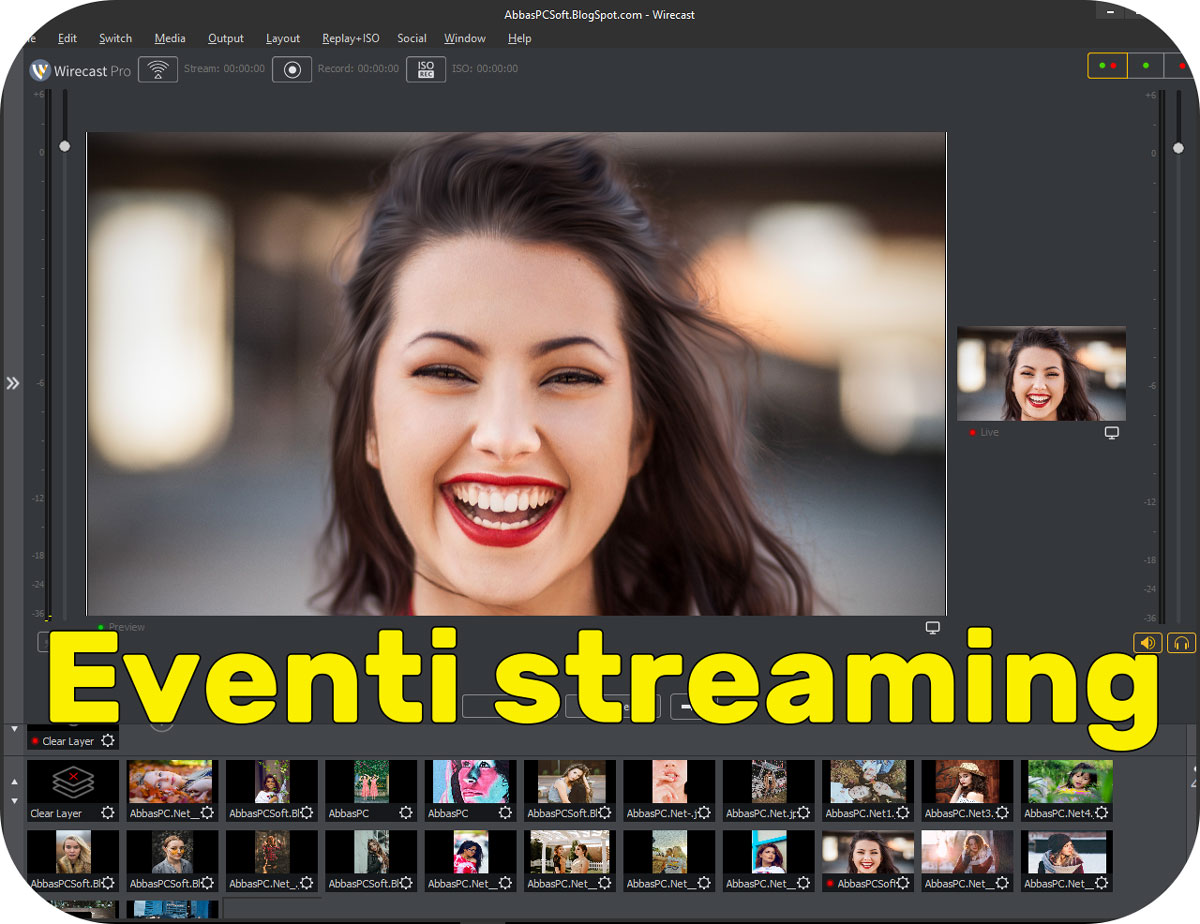
Task: Open the Output menu
Action: (x=226, y=38)
